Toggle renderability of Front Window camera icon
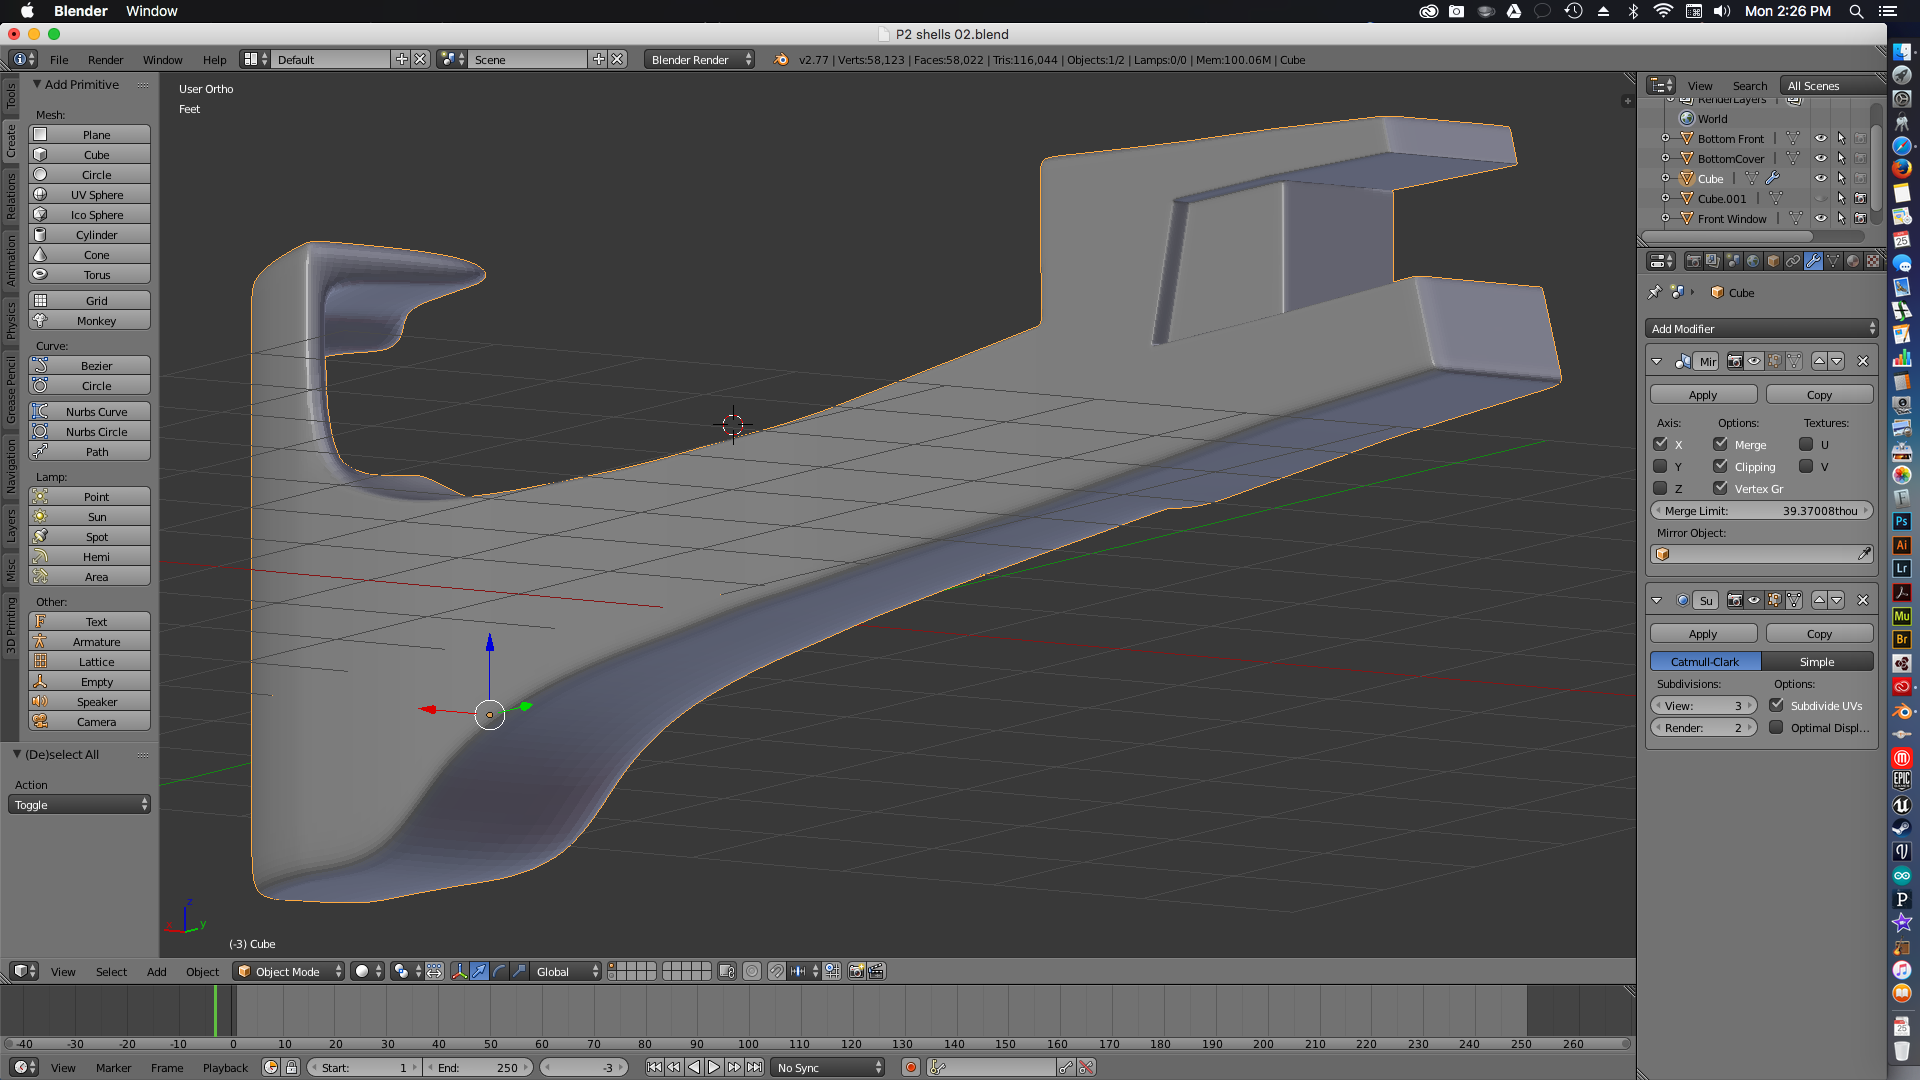Screen dimensions: 1920x1080 [x=1860, y=218]
